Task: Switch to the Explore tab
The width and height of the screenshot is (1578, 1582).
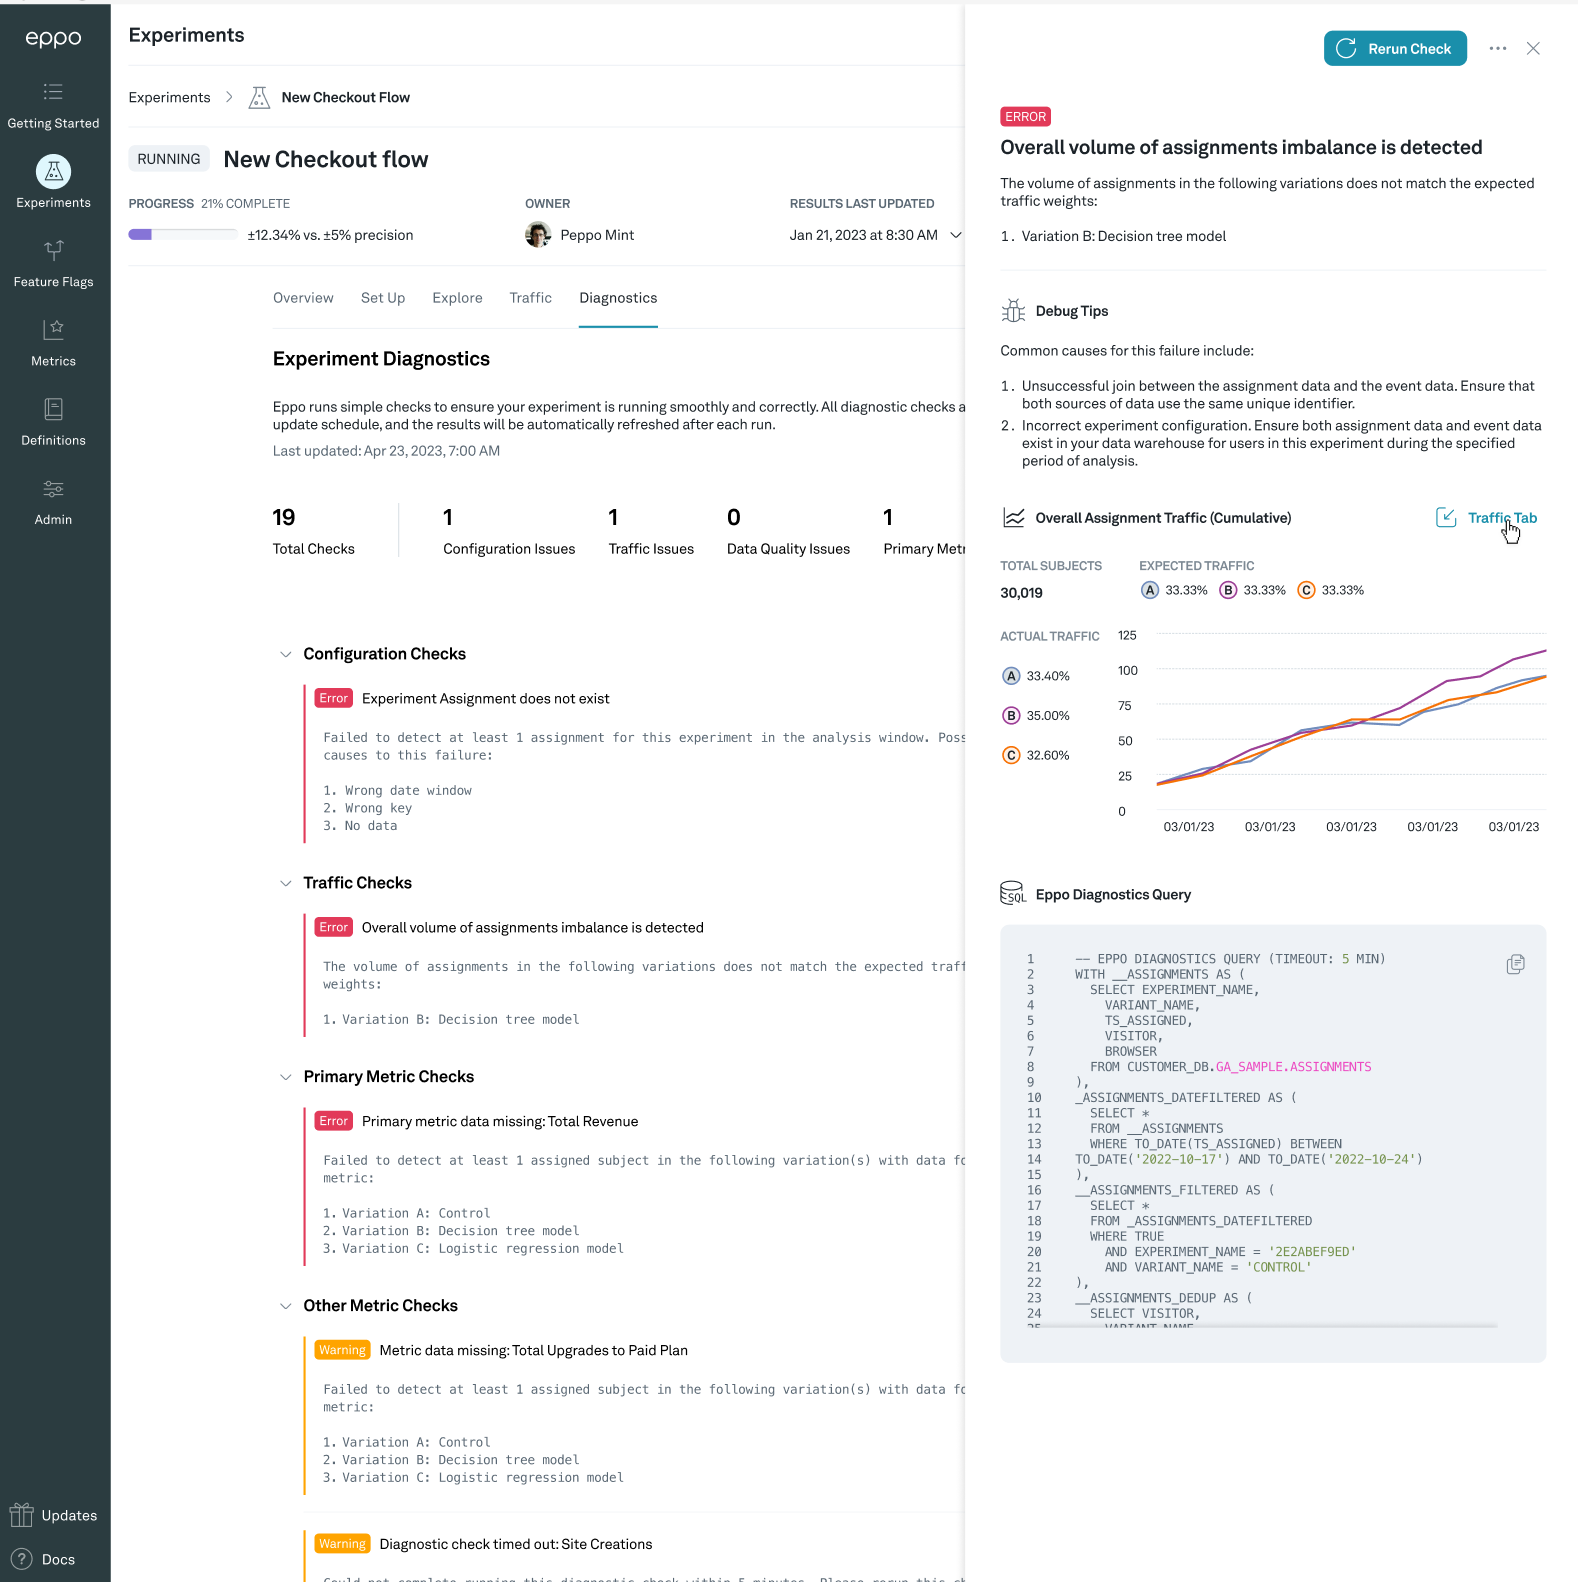Action: pyautogui.click(x=457, y=298)
